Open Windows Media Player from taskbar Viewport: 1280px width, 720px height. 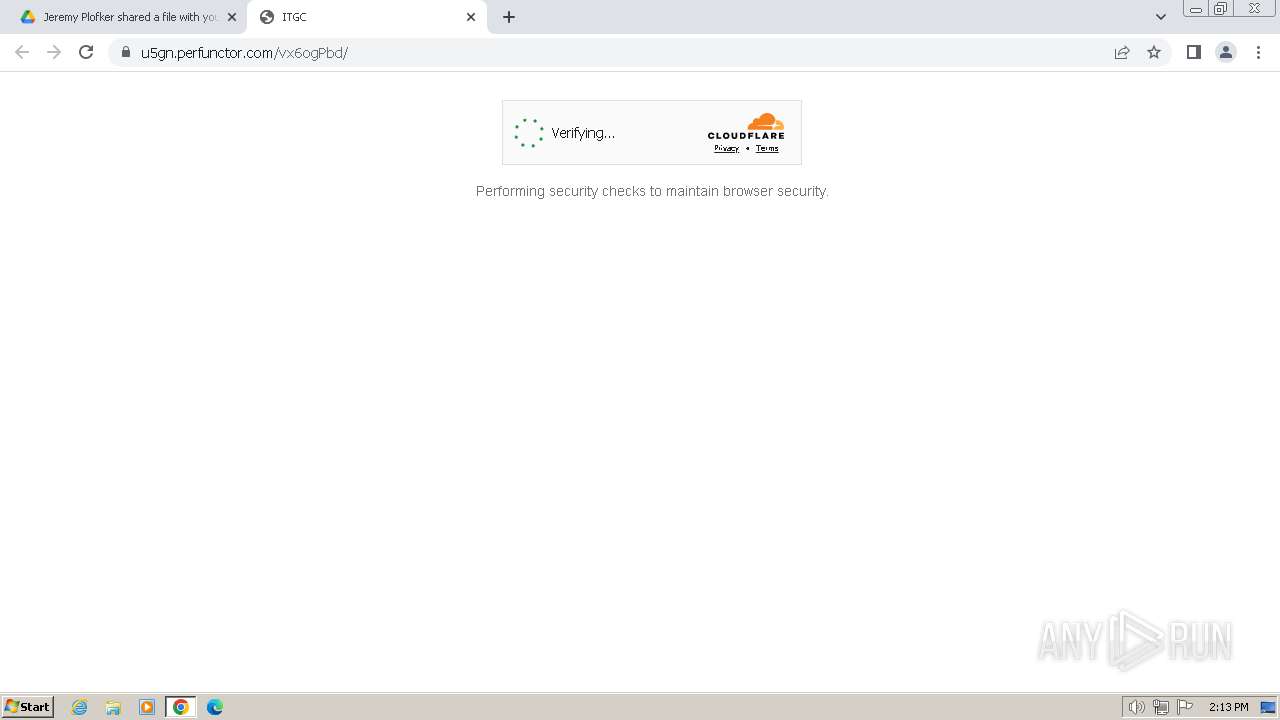[147, 707]
